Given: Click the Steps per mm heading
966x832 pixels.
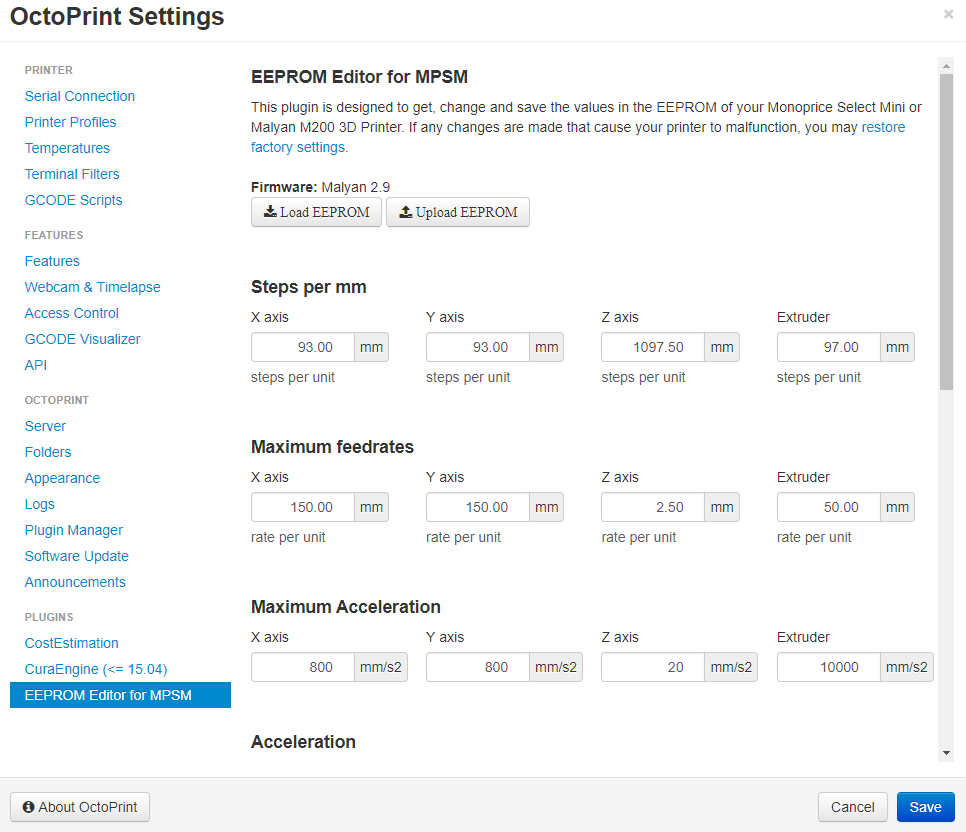Looking at the screenshot, I should point(309,287).
